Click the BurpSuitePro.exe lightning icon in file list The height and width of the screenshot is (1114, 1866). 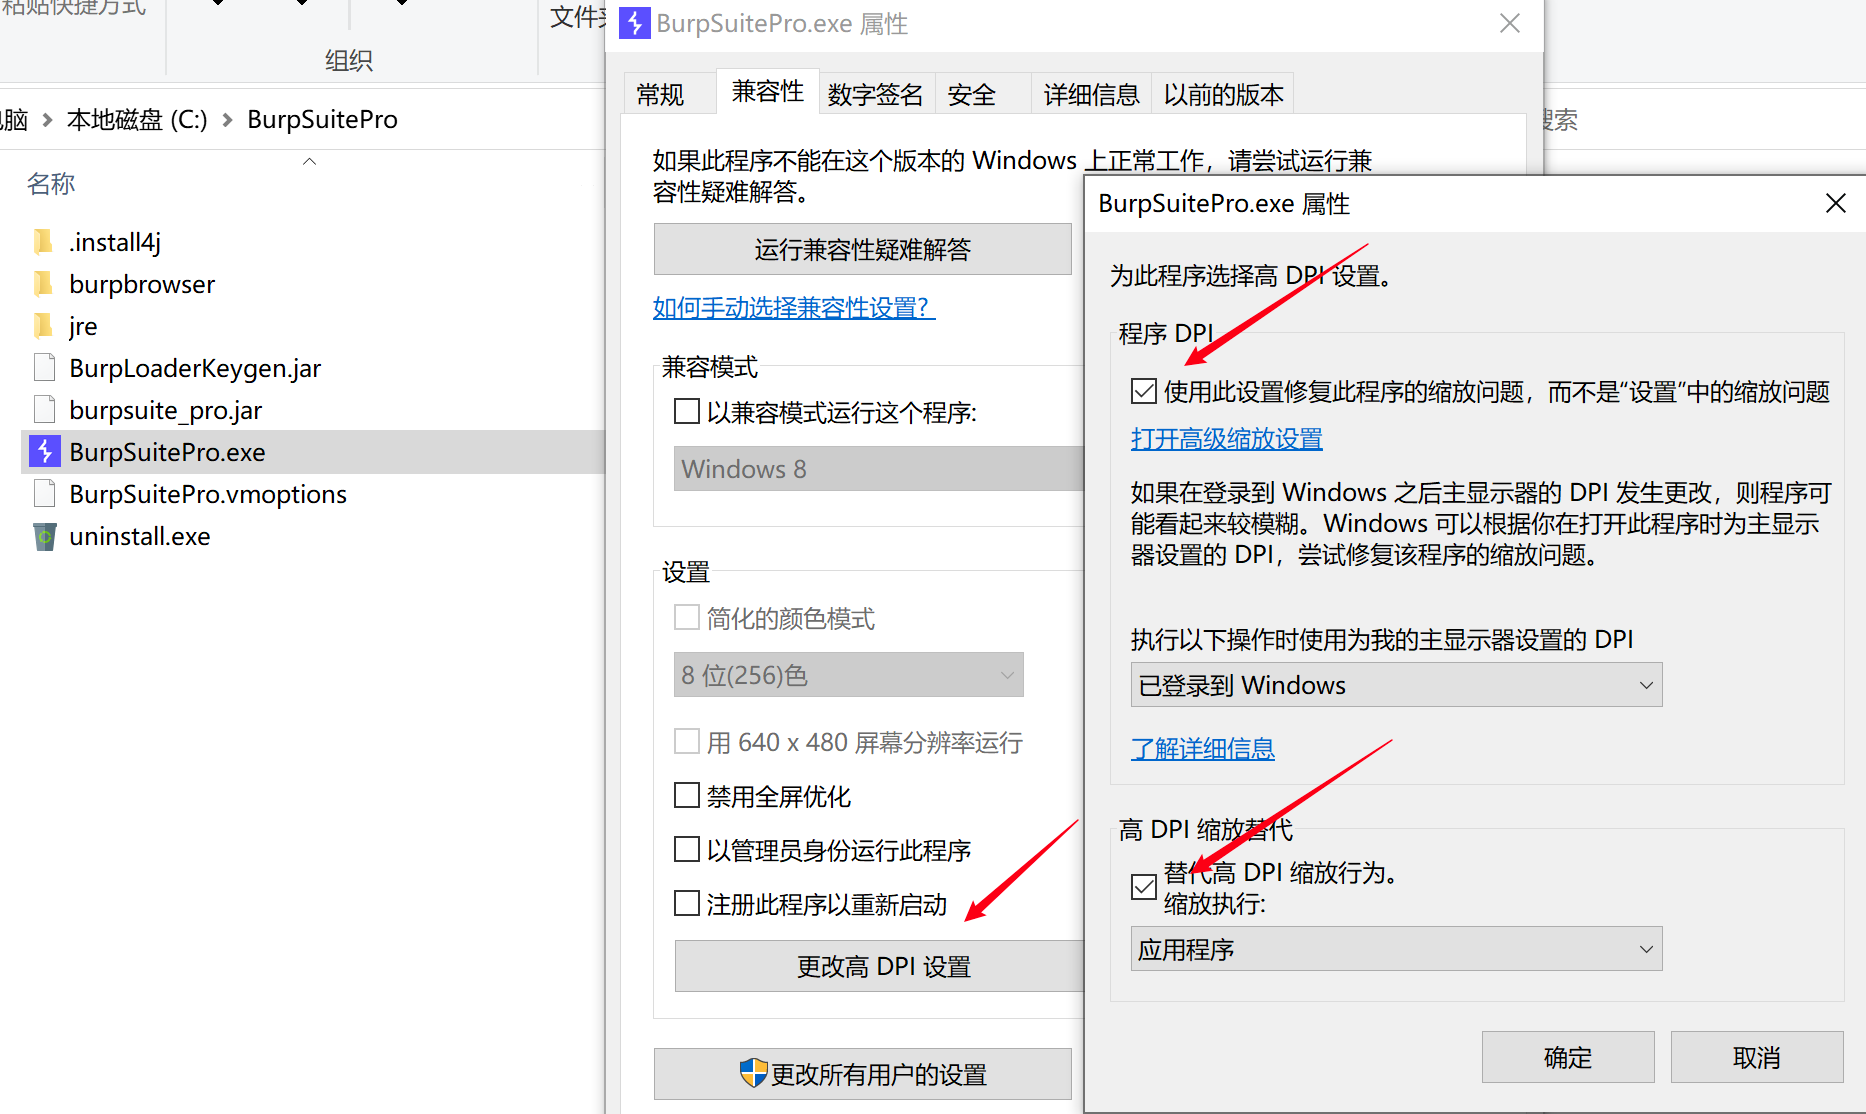(44, 452)
